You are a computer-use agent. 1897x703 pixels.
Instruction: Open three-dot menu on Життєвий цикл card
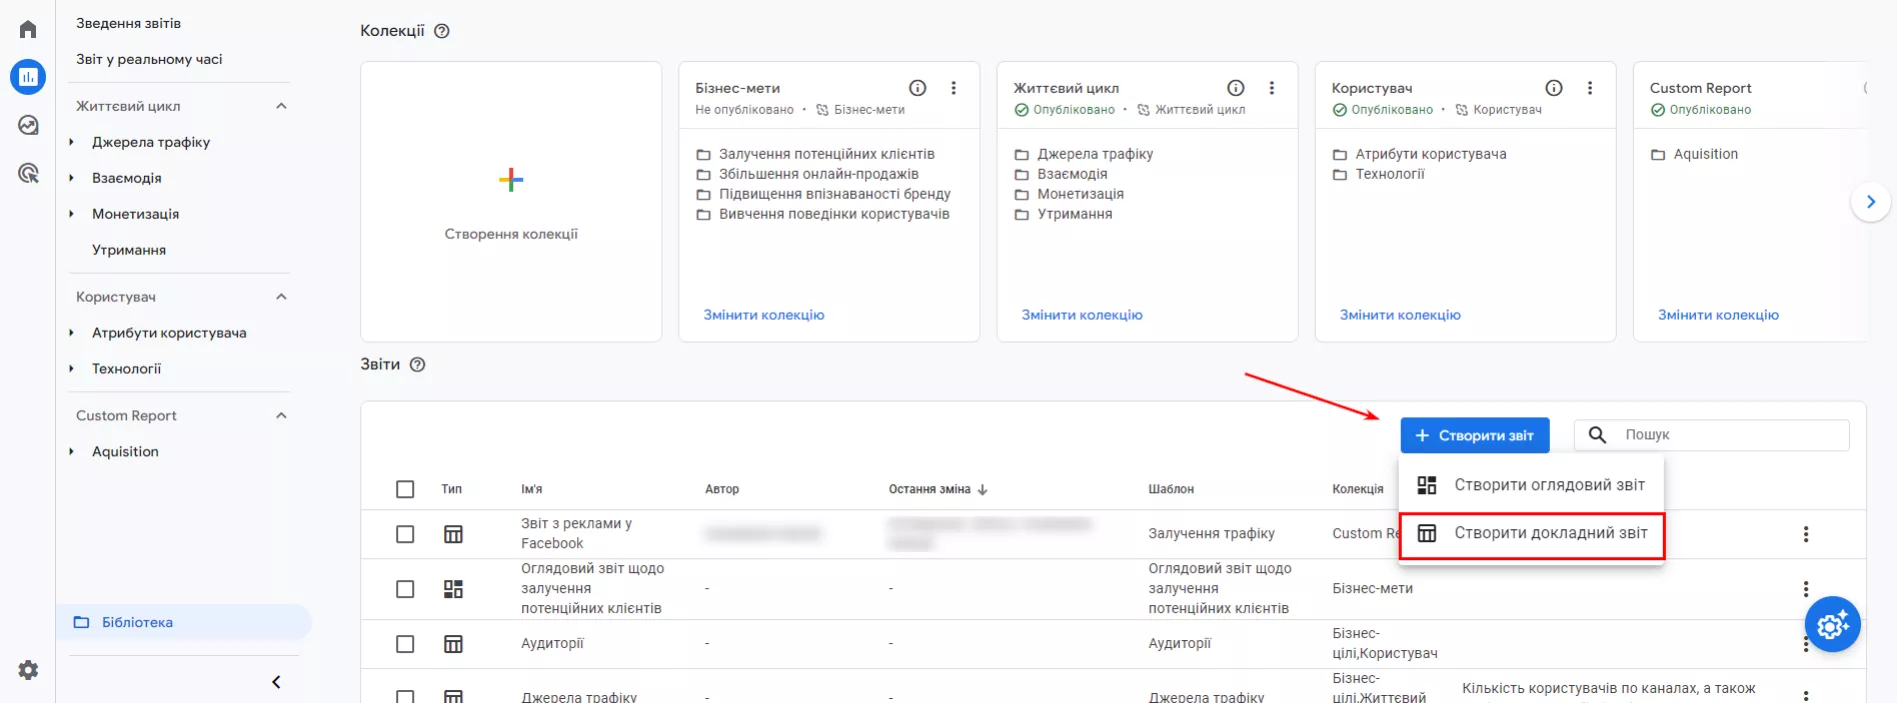point(1272,88)
